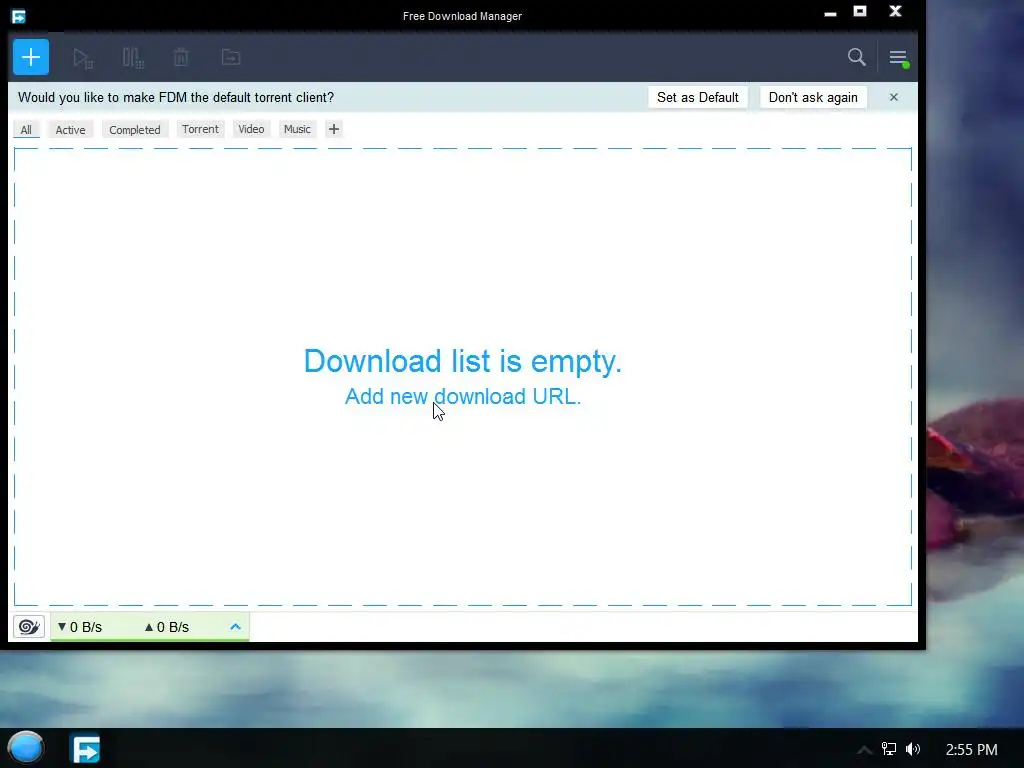1024x768 pixels.
Task: Show hidden tray icons arrow
Action: click(x=864, y=750)
